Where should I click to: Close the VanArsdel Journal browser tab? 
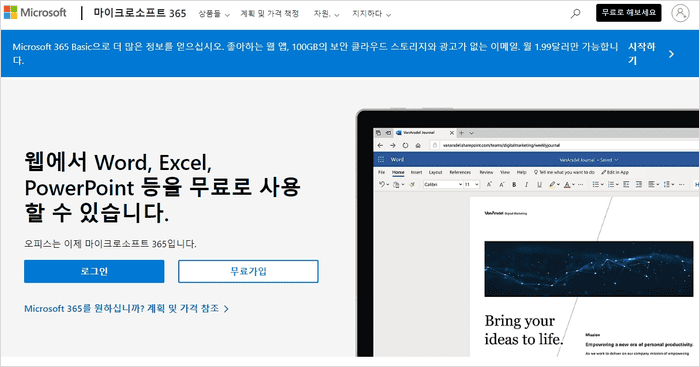click(x=452, y=133)
